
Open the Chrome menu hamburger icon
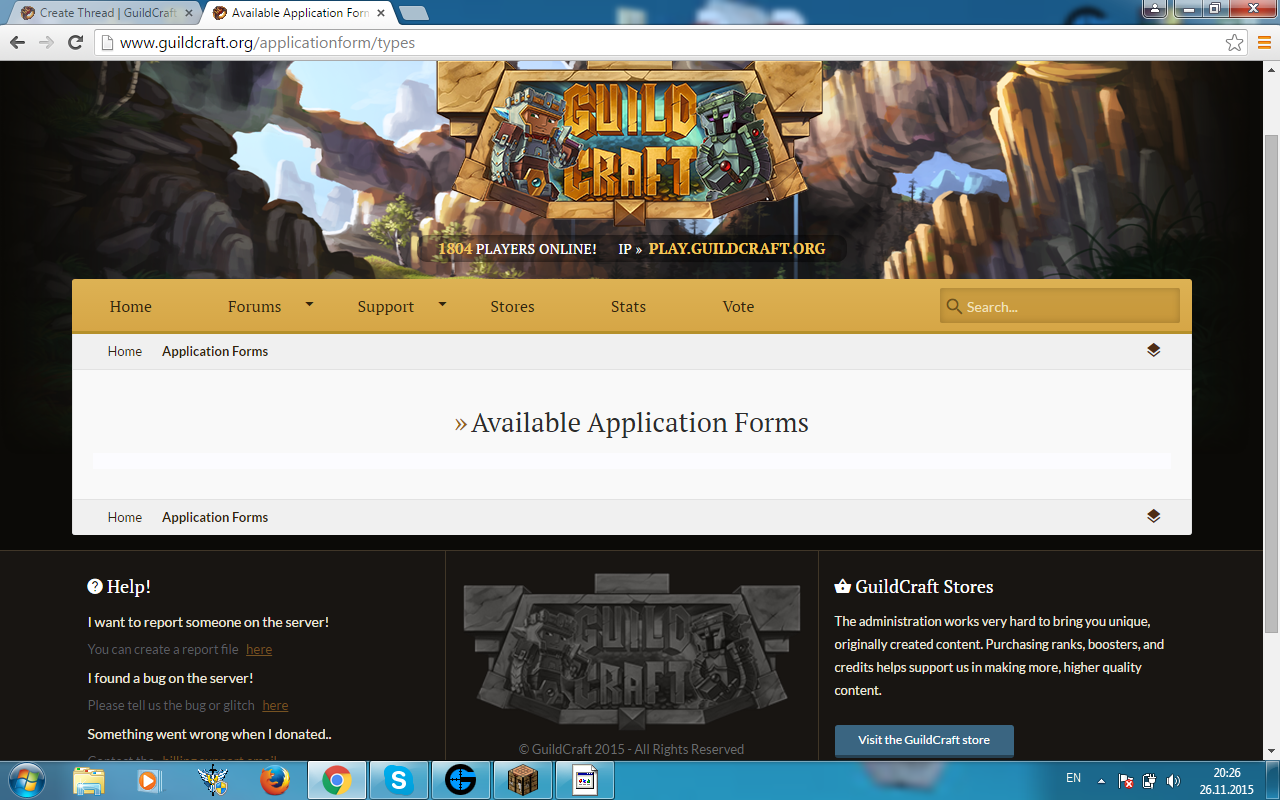(x=1264, y=42)
